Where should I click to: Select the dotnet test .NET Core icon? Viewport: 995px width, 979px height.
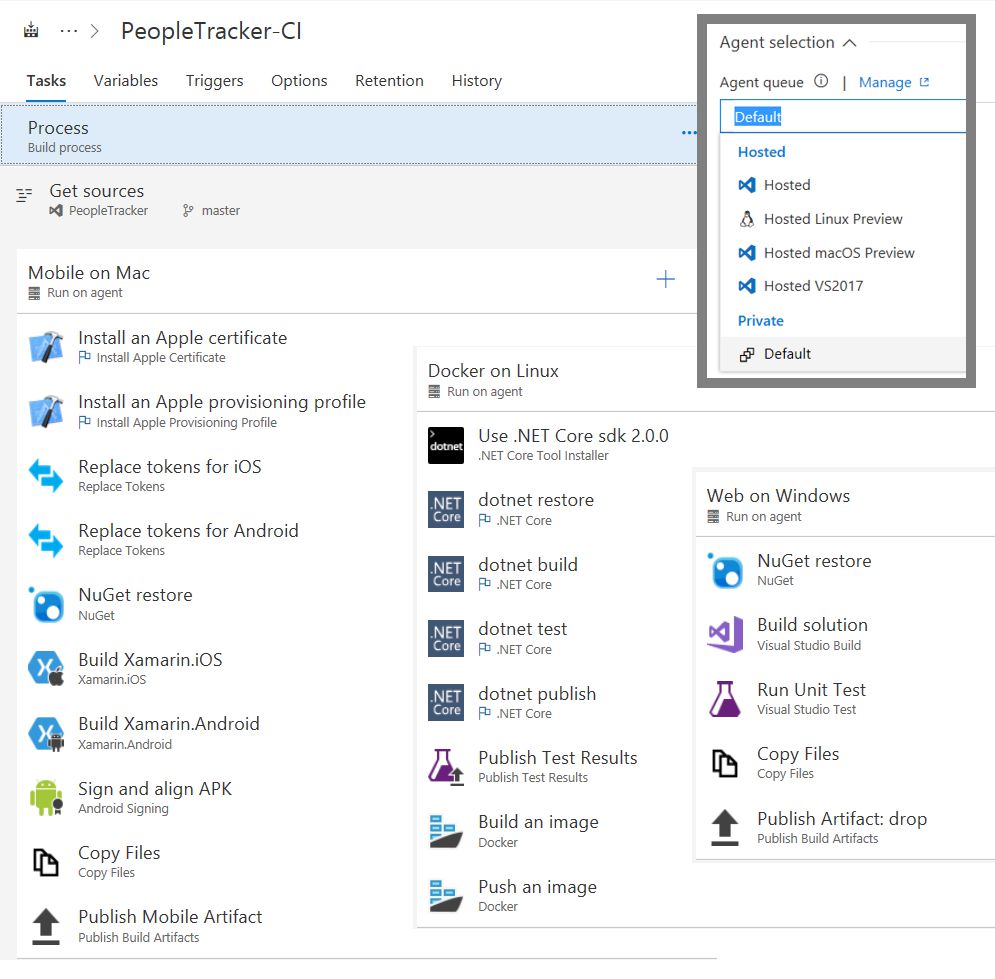(445, 638)
